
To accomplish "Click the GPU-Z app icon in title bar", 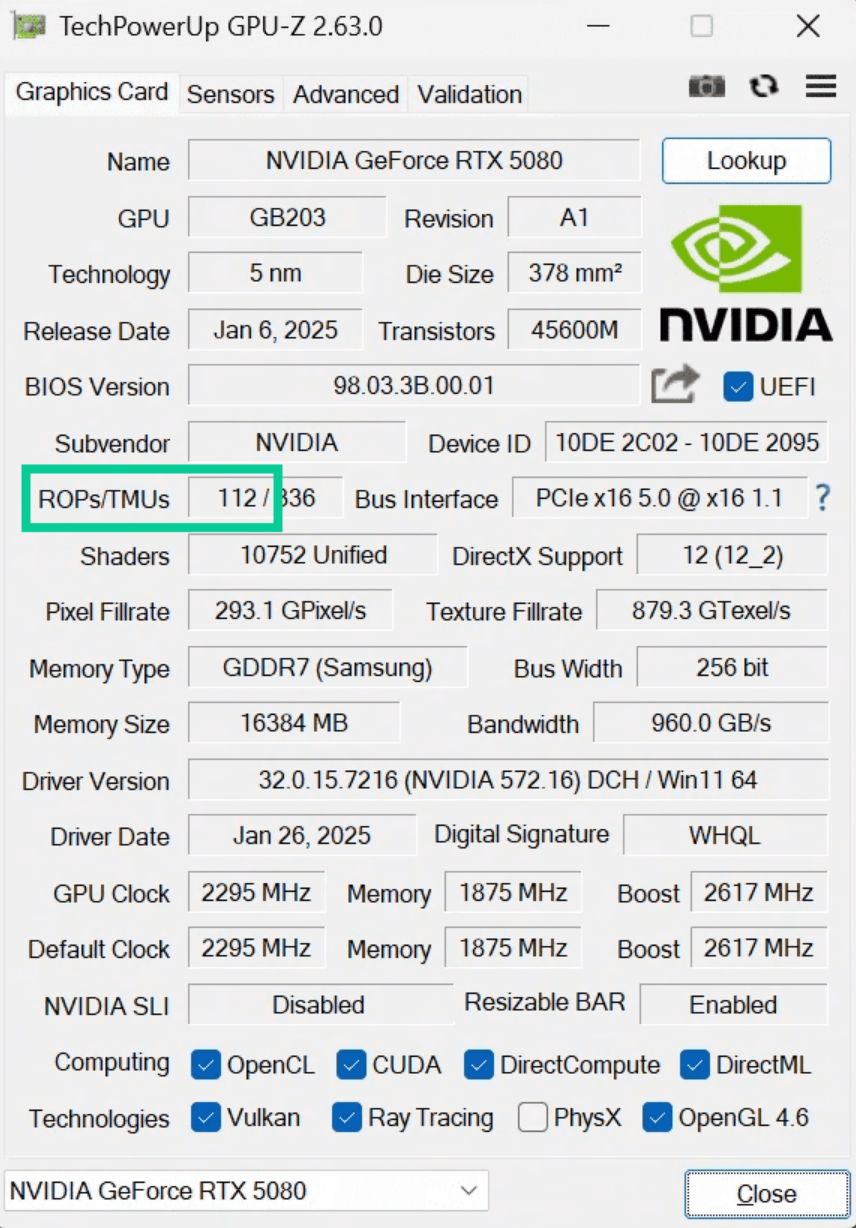I will pyautogui.click(x=29, y=27).
